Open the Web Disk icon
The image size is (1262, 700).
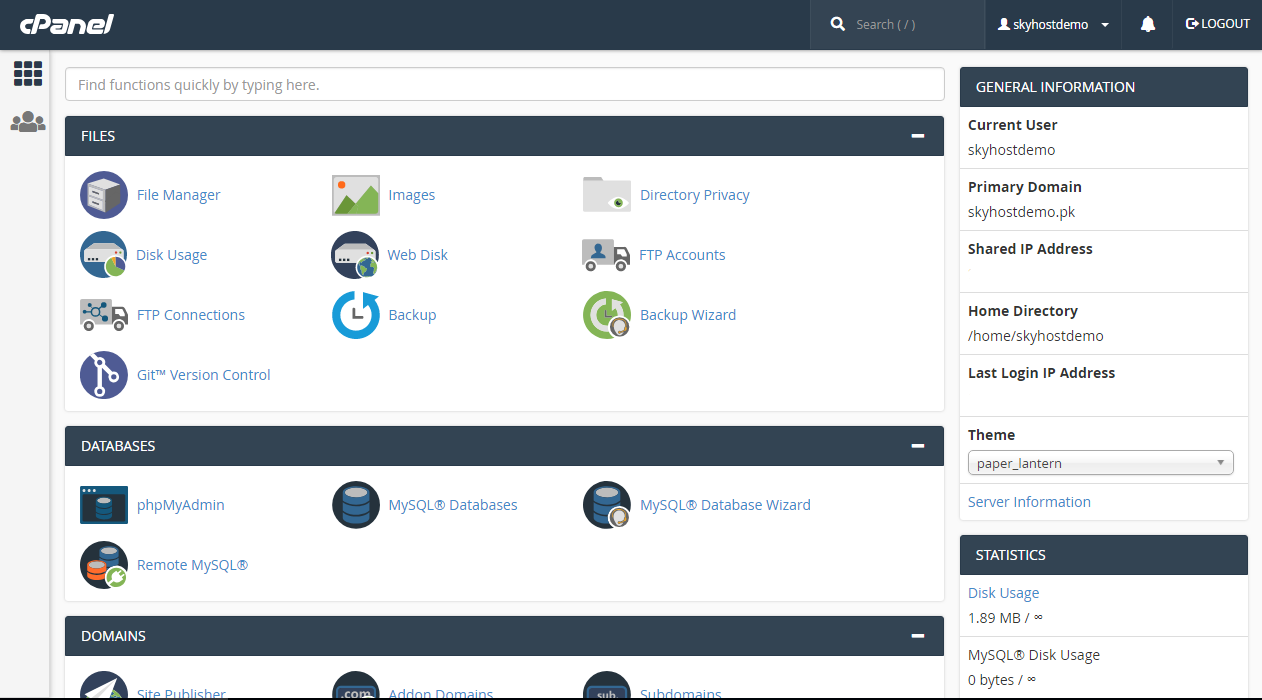pos(356,255)
